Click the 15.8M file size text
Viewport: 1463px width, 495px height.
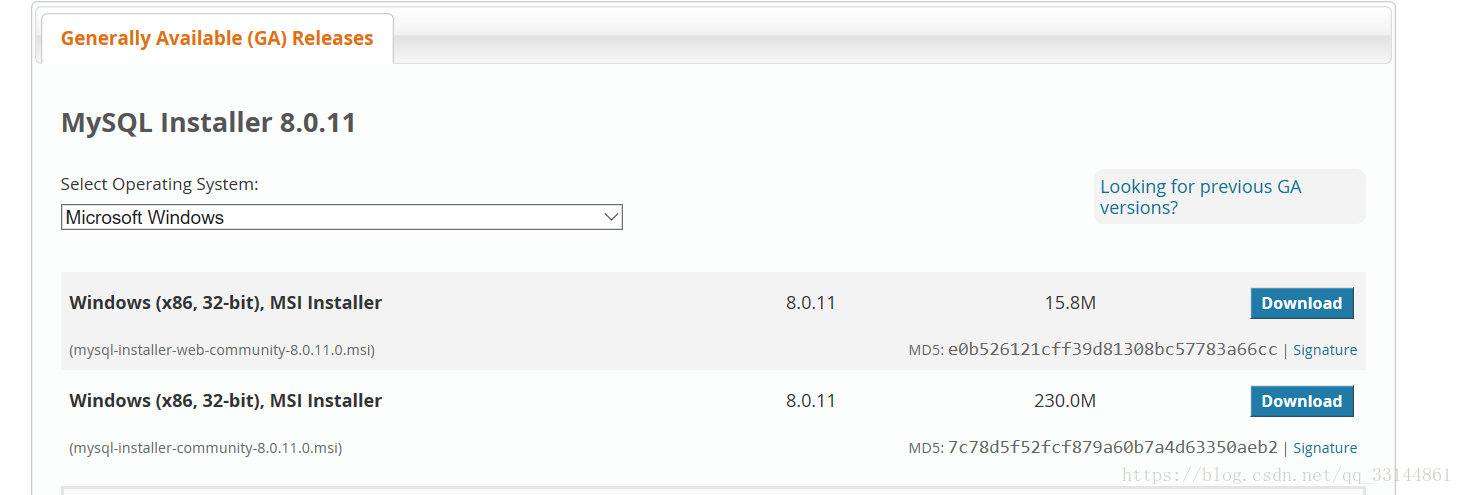[1070, 303]
